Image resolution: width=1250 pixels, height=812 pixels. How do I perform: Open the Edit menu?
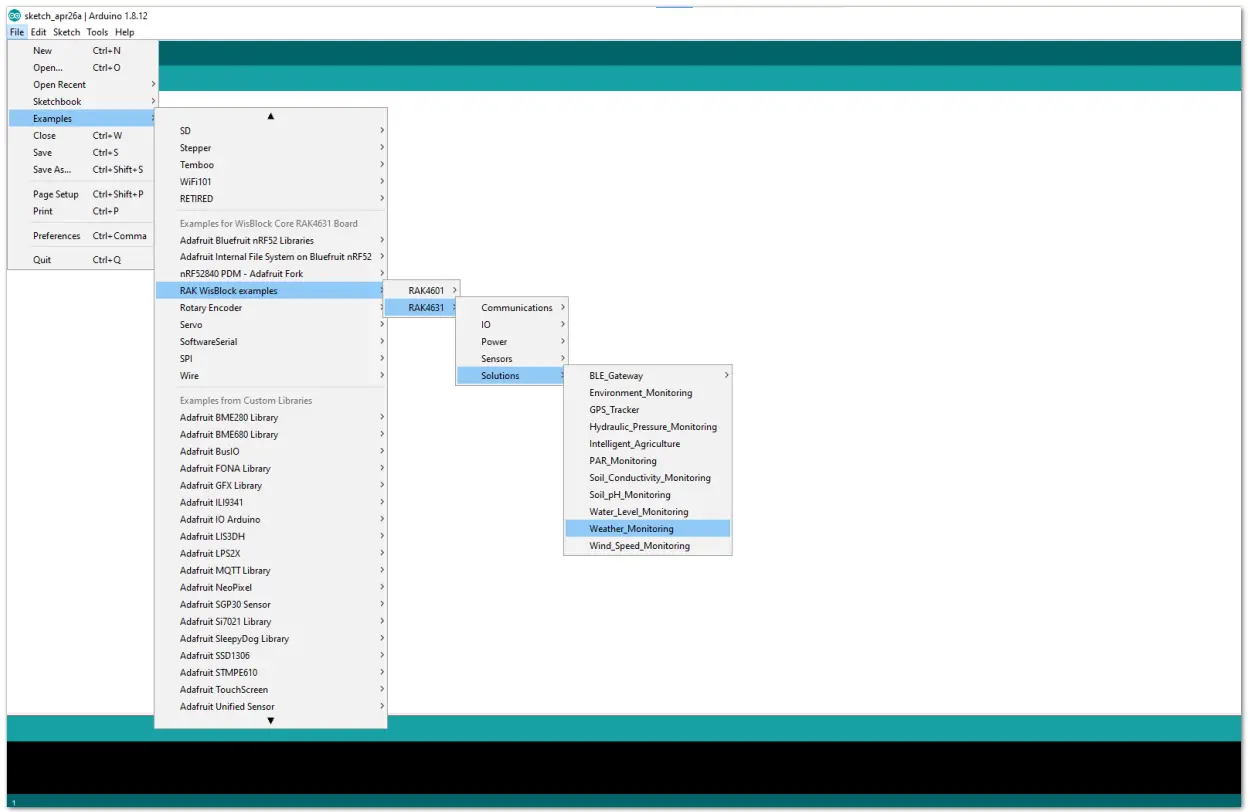point(38,32)
